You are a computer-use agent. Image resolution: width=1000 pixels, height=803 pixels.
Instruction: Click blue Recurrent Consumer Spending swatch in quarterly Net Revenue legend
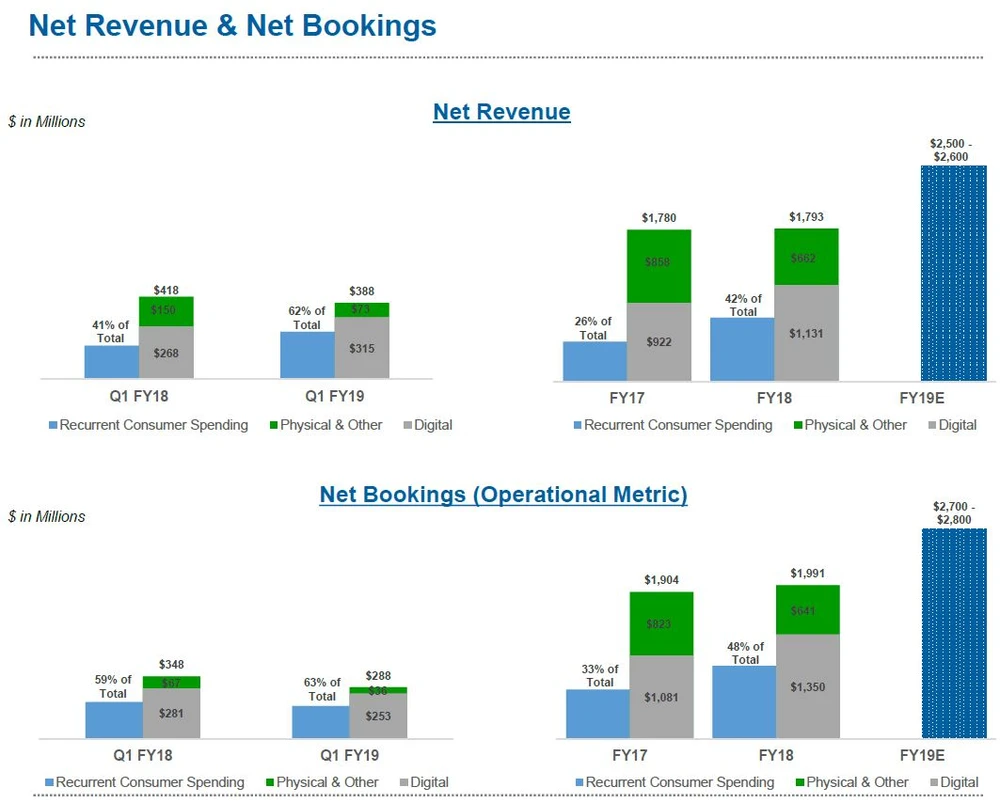click(x=53, y=426)
